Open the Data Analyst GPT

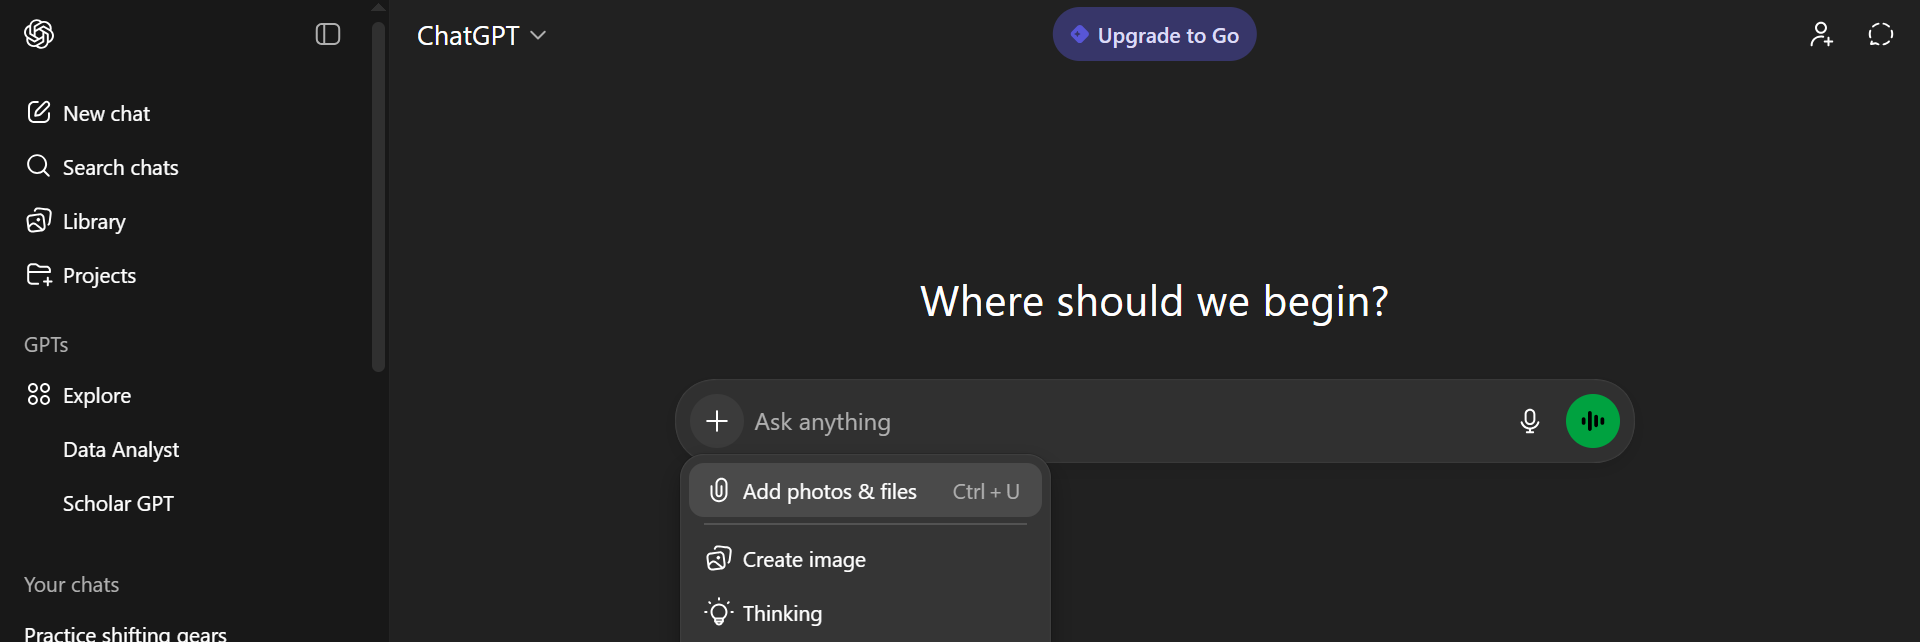pos(121,449)
